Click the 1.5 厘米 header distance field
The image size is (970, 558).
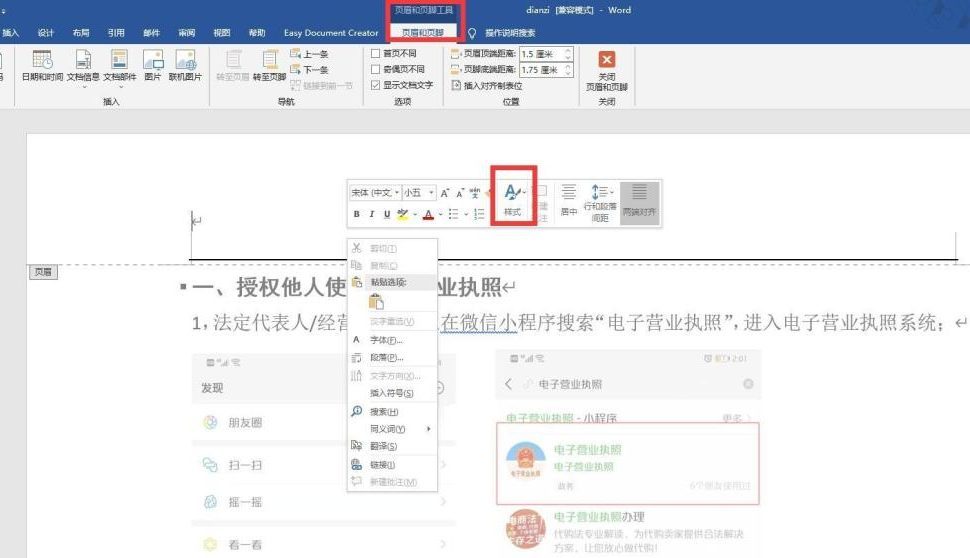tap(541, 54)
